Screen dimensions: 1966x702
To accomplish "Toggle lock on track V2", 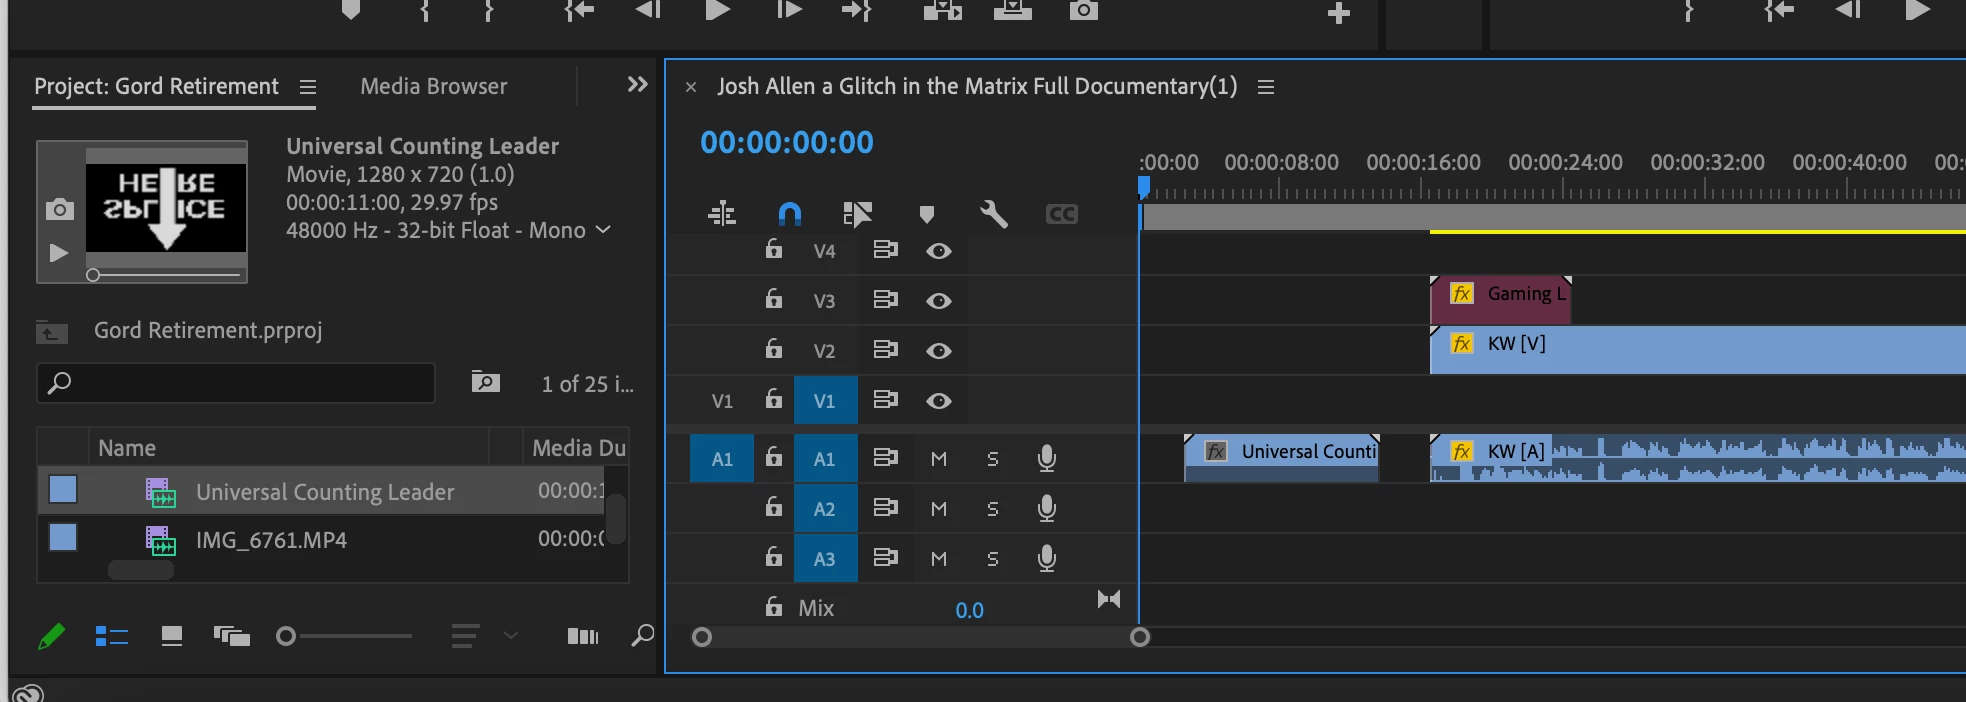I will tap(774, 349).
